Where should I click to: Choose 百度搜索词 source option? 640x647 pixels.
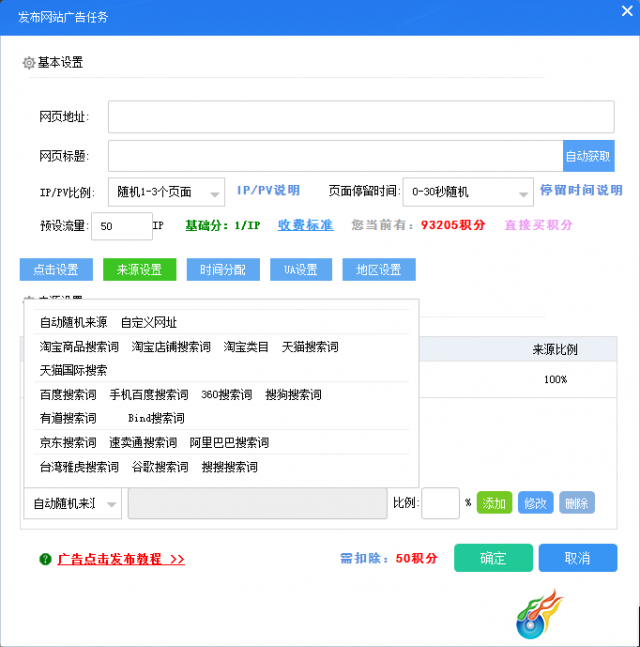point(68,394)
